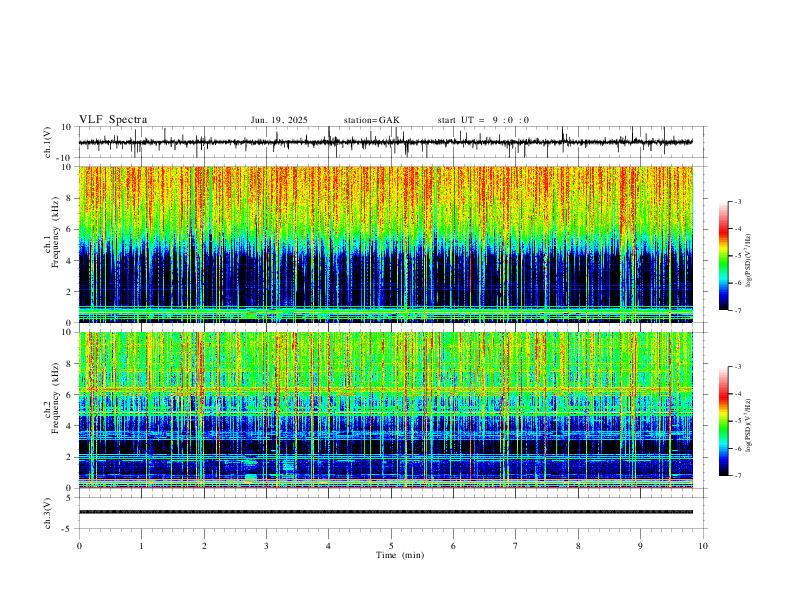Click time axis tick label "3"
Image resolution: width=792 pixels, height=612 pixels.
pos(266,546)
